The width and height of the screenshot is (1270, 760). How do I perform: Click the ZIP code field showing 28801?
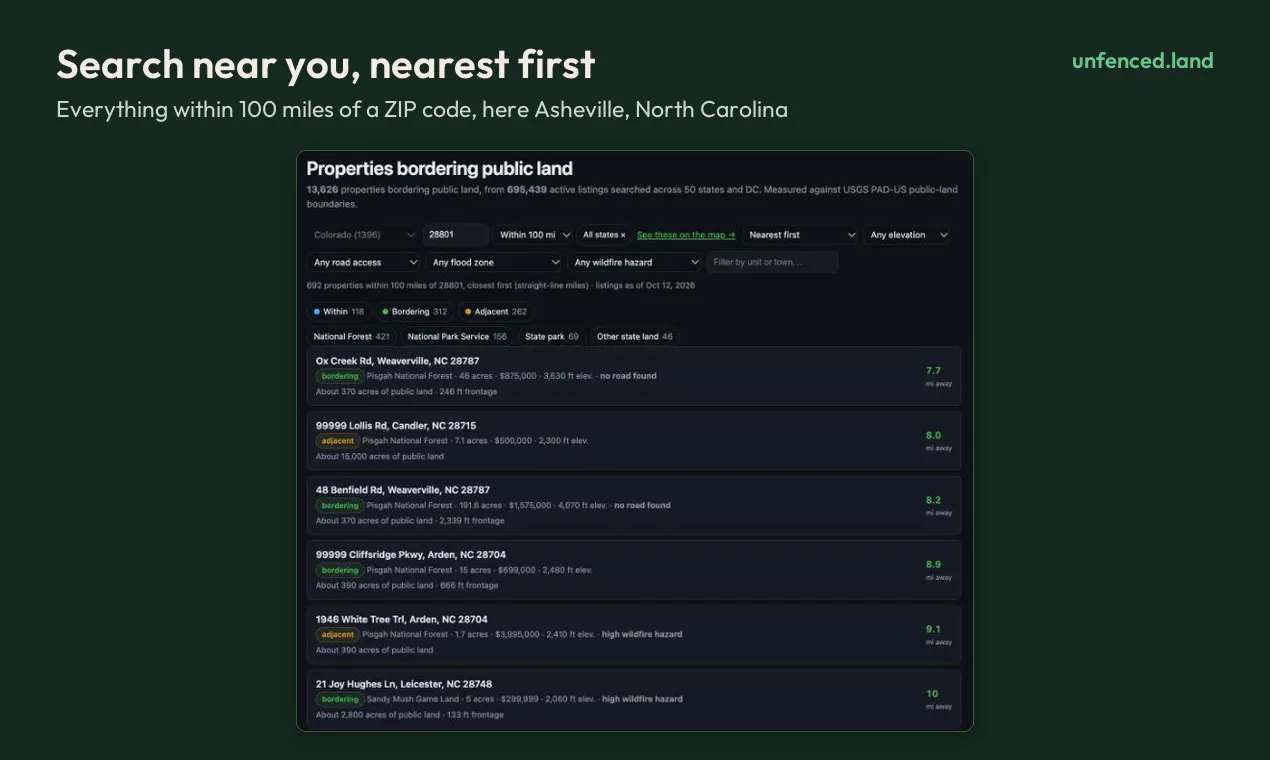click(455, 235)
